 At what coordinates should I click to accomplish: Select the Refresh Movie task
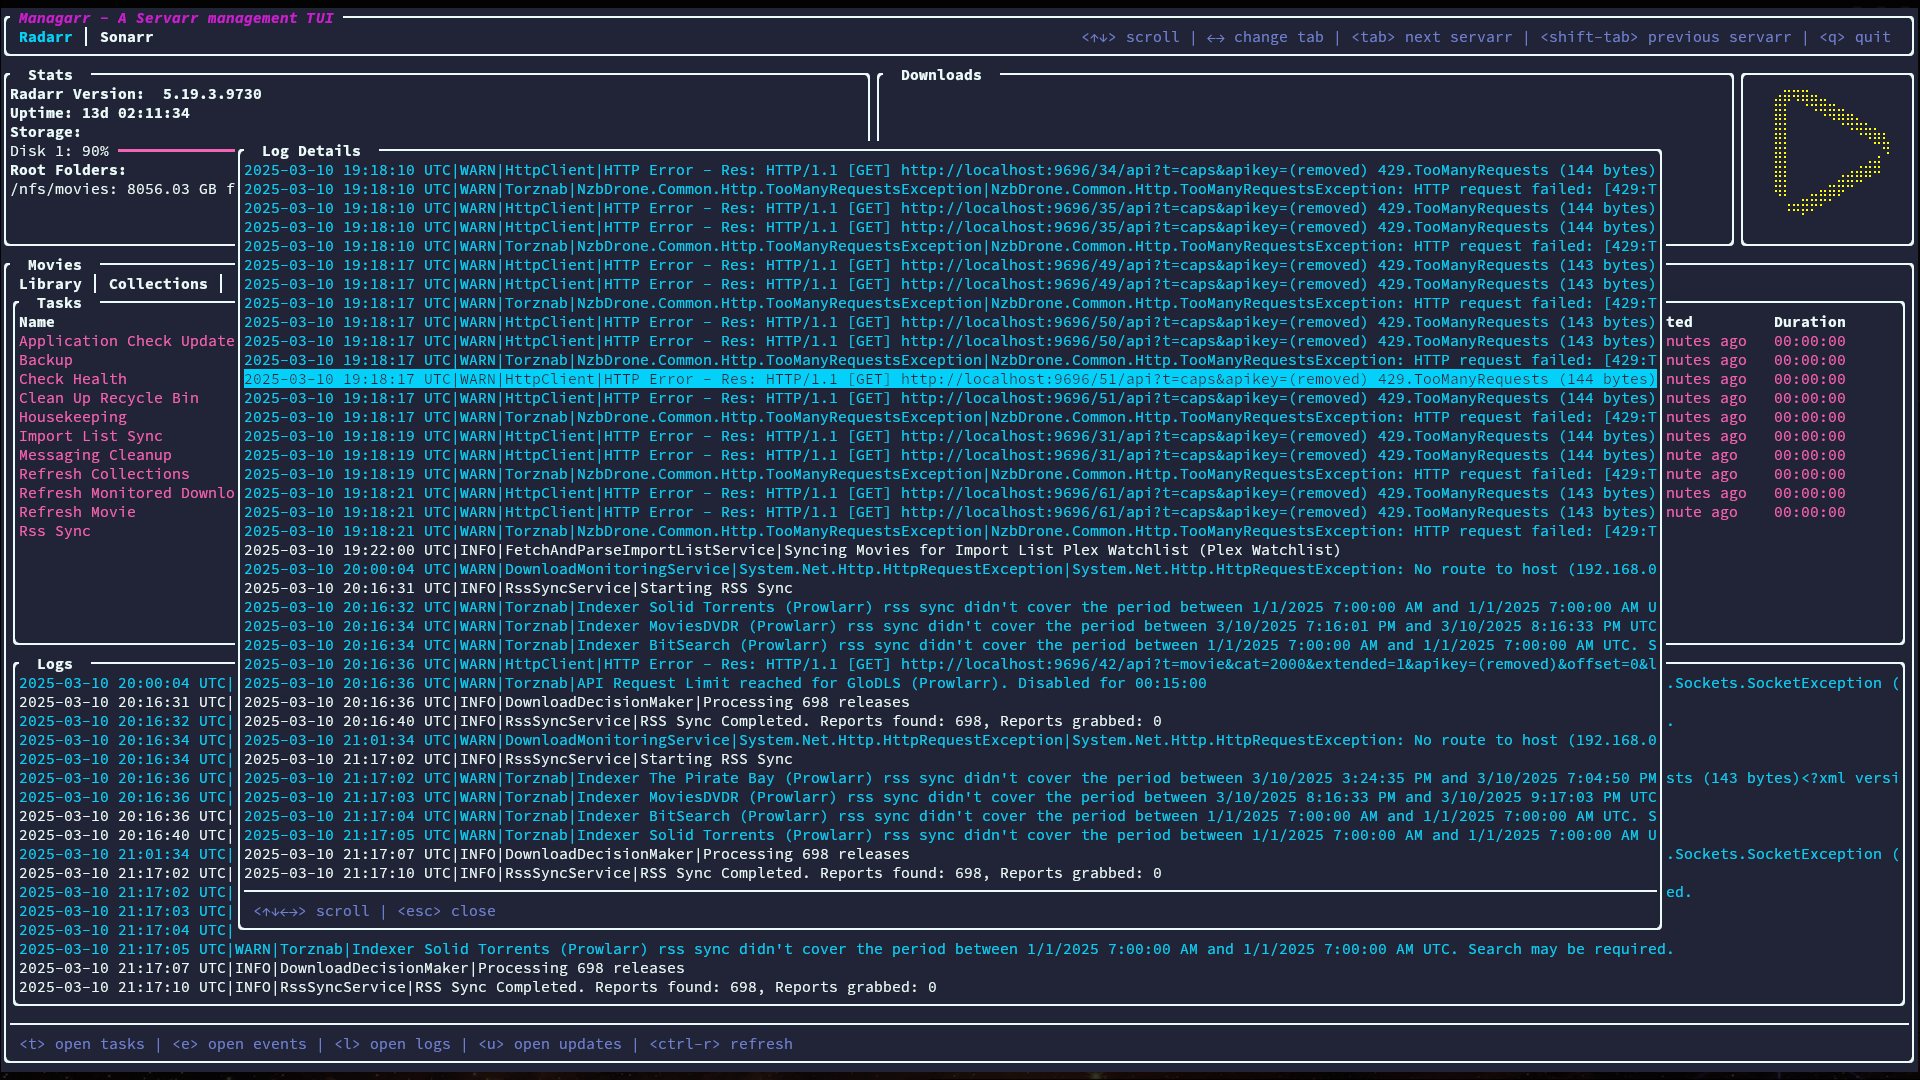77,512
